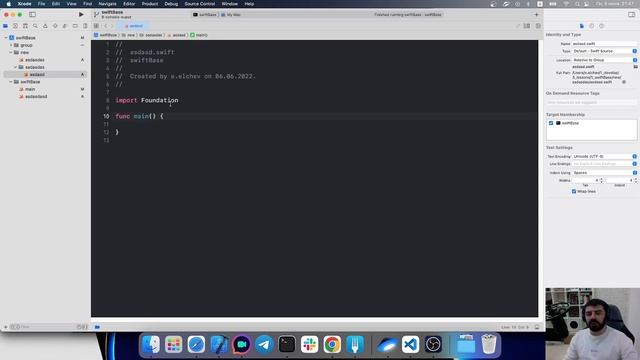The width and height of the screenshot is (640, 360).
Task: Click the Name field in inspector
Action: (604, 44)
